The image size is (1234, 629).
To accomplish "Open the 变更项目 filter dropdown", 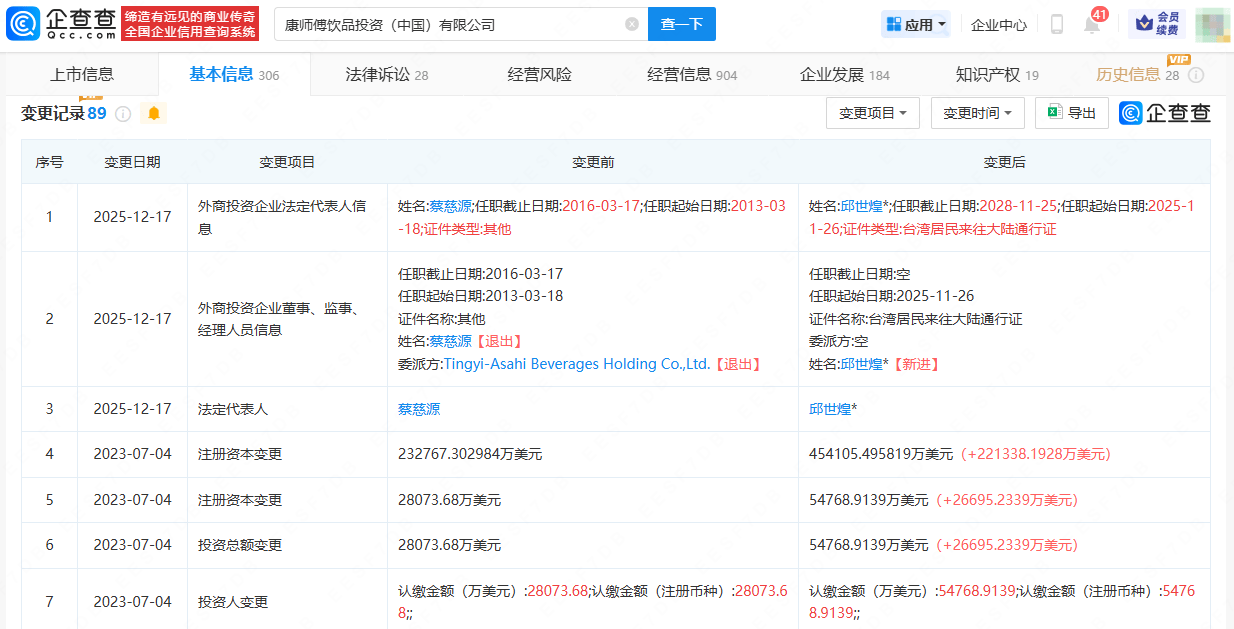I will pos(872,113).
